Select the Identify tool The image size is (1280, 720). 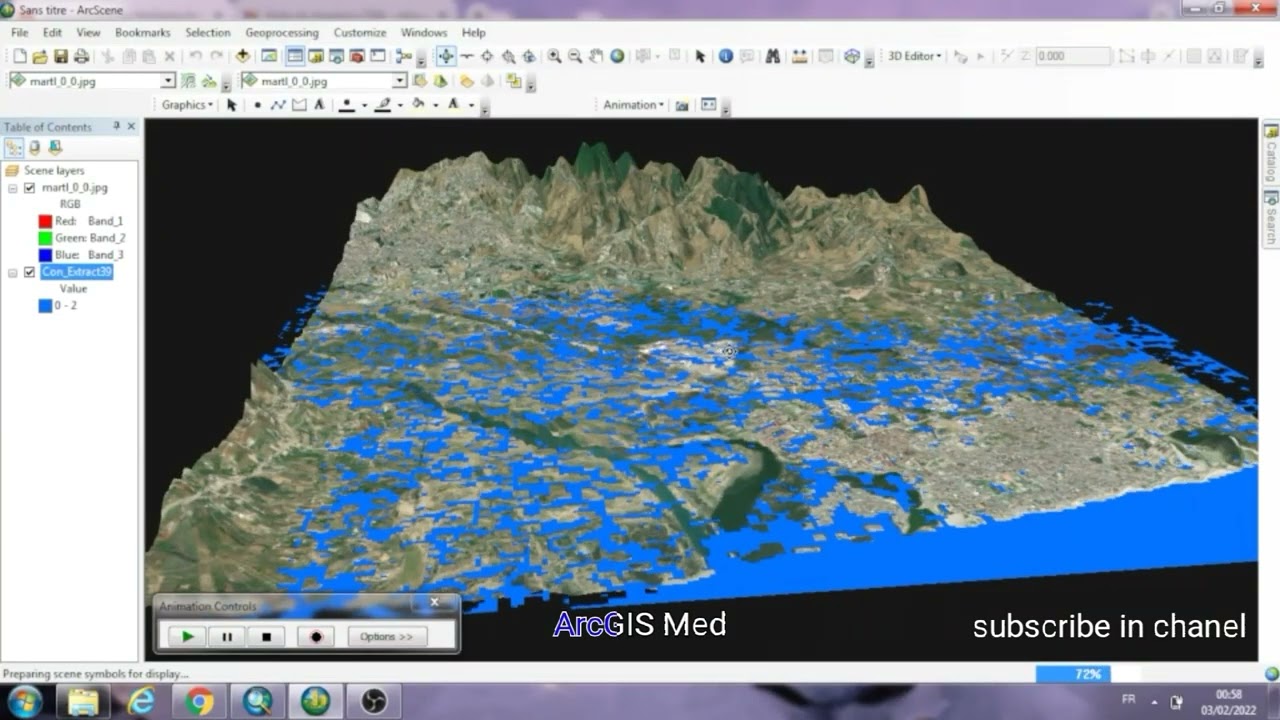726,57
